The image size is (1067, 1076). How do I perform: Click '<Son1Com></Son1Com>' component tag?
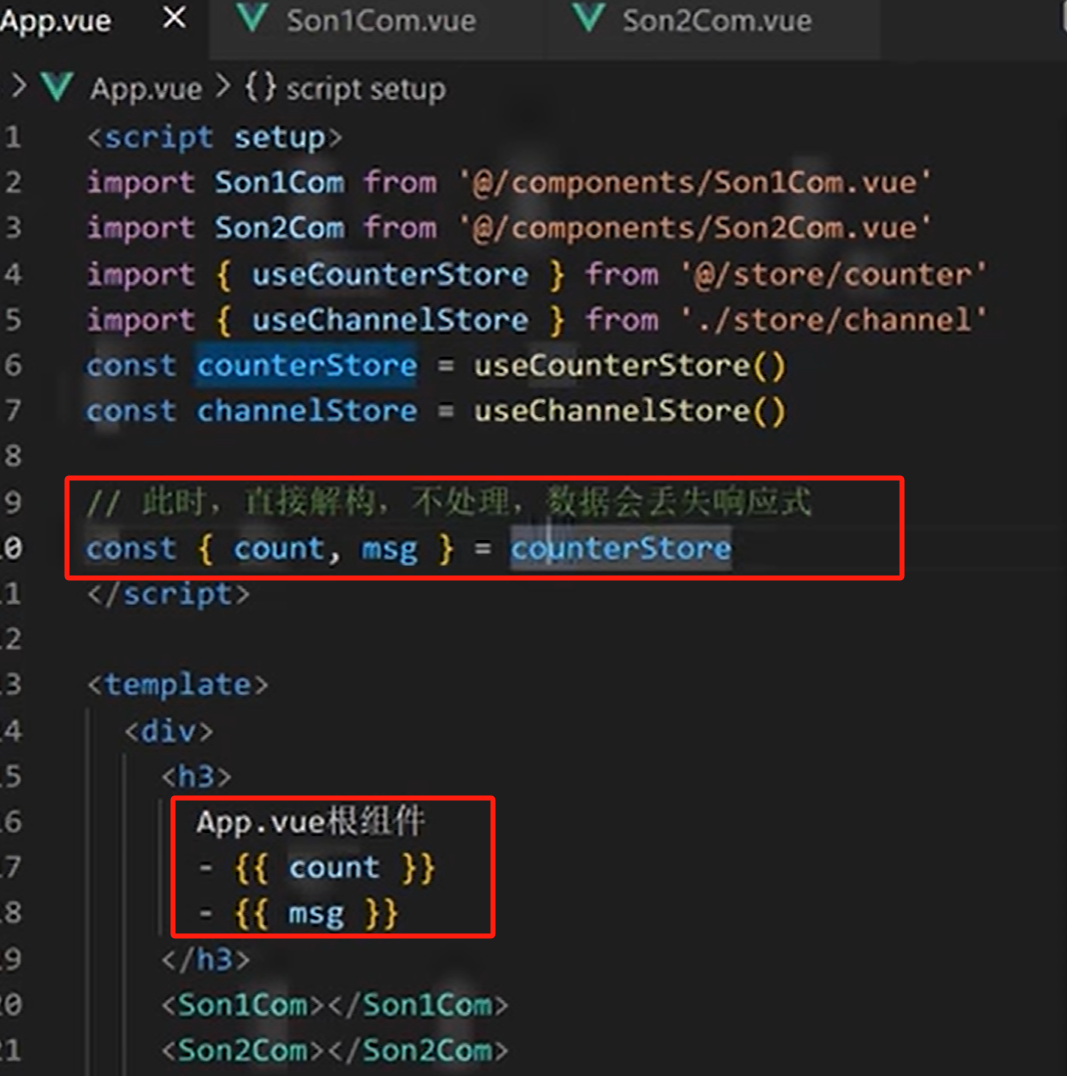[x=335, y=1005]
